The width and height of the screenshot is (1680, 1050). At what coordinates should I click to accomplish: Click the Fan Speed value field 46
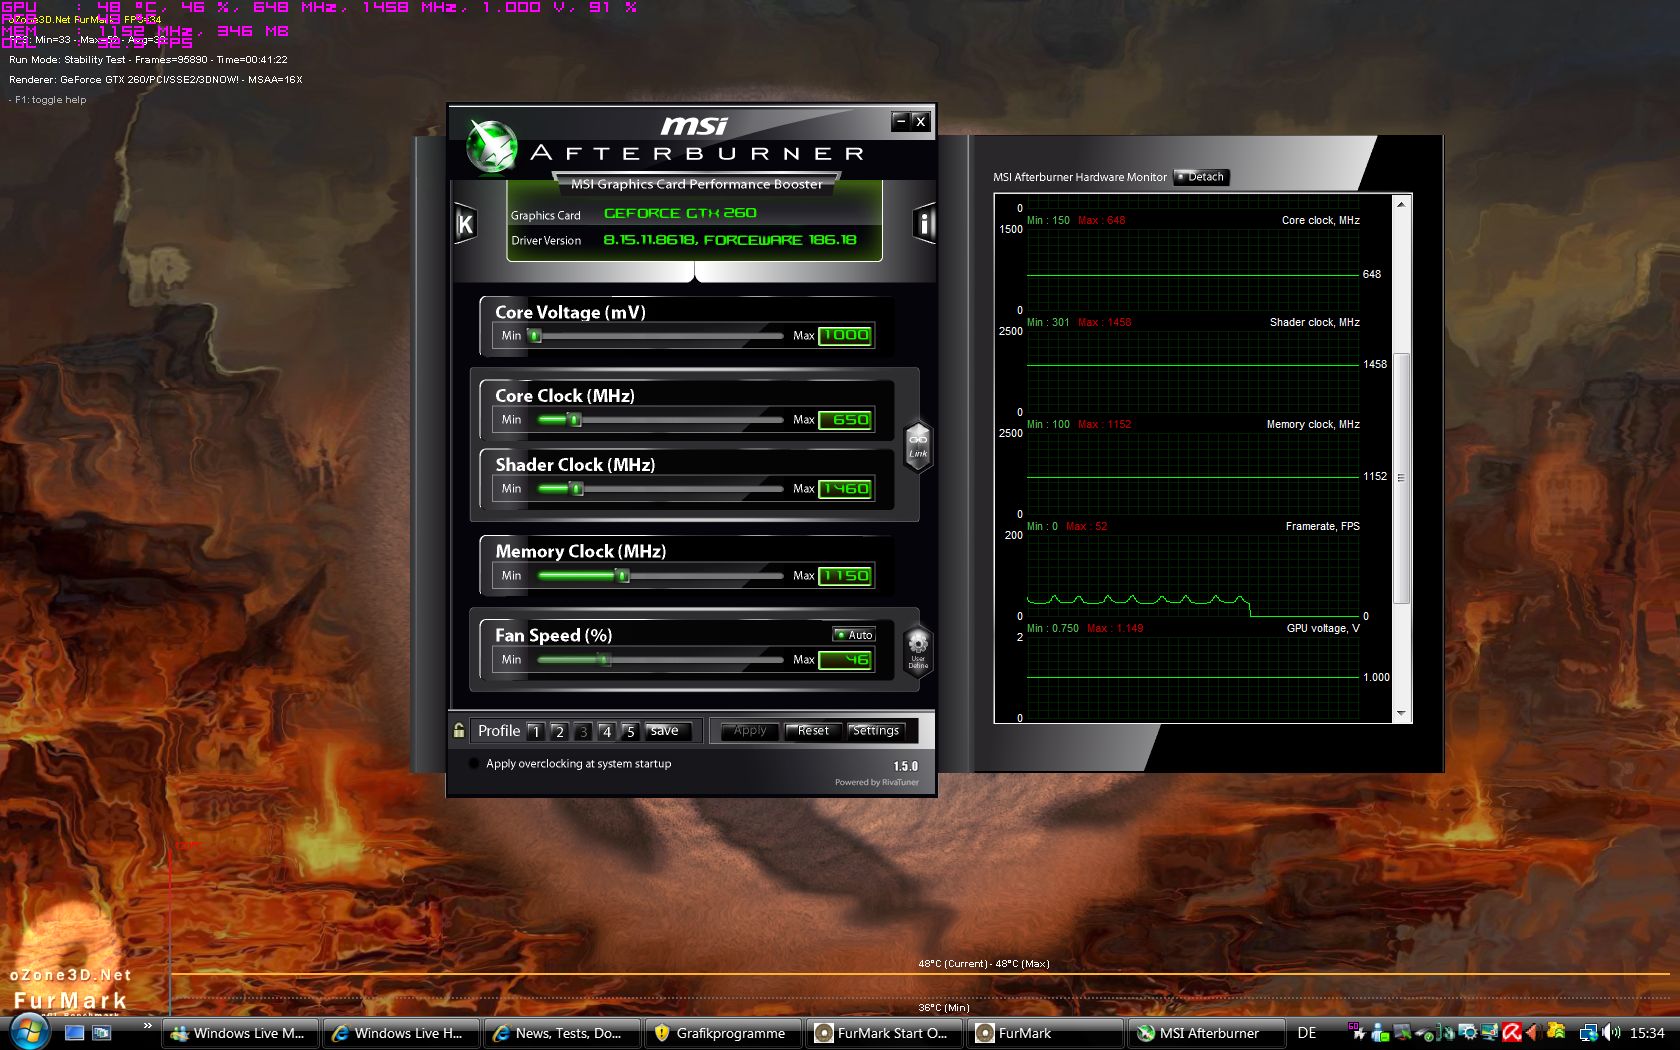(846, 660)
